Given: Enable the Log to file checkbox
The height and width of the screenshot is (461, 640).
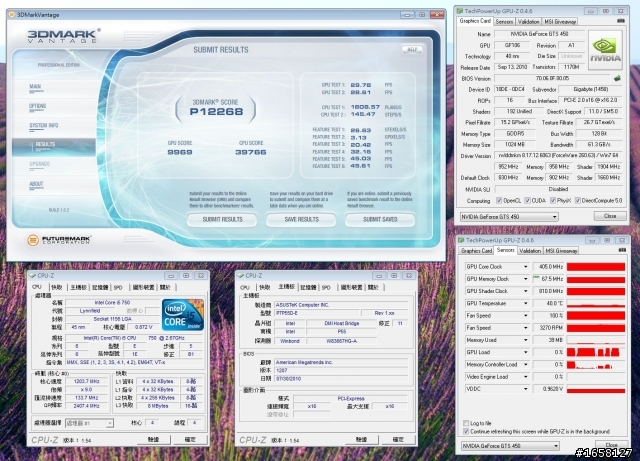Looking at the screenshot, I should point(466,423).
